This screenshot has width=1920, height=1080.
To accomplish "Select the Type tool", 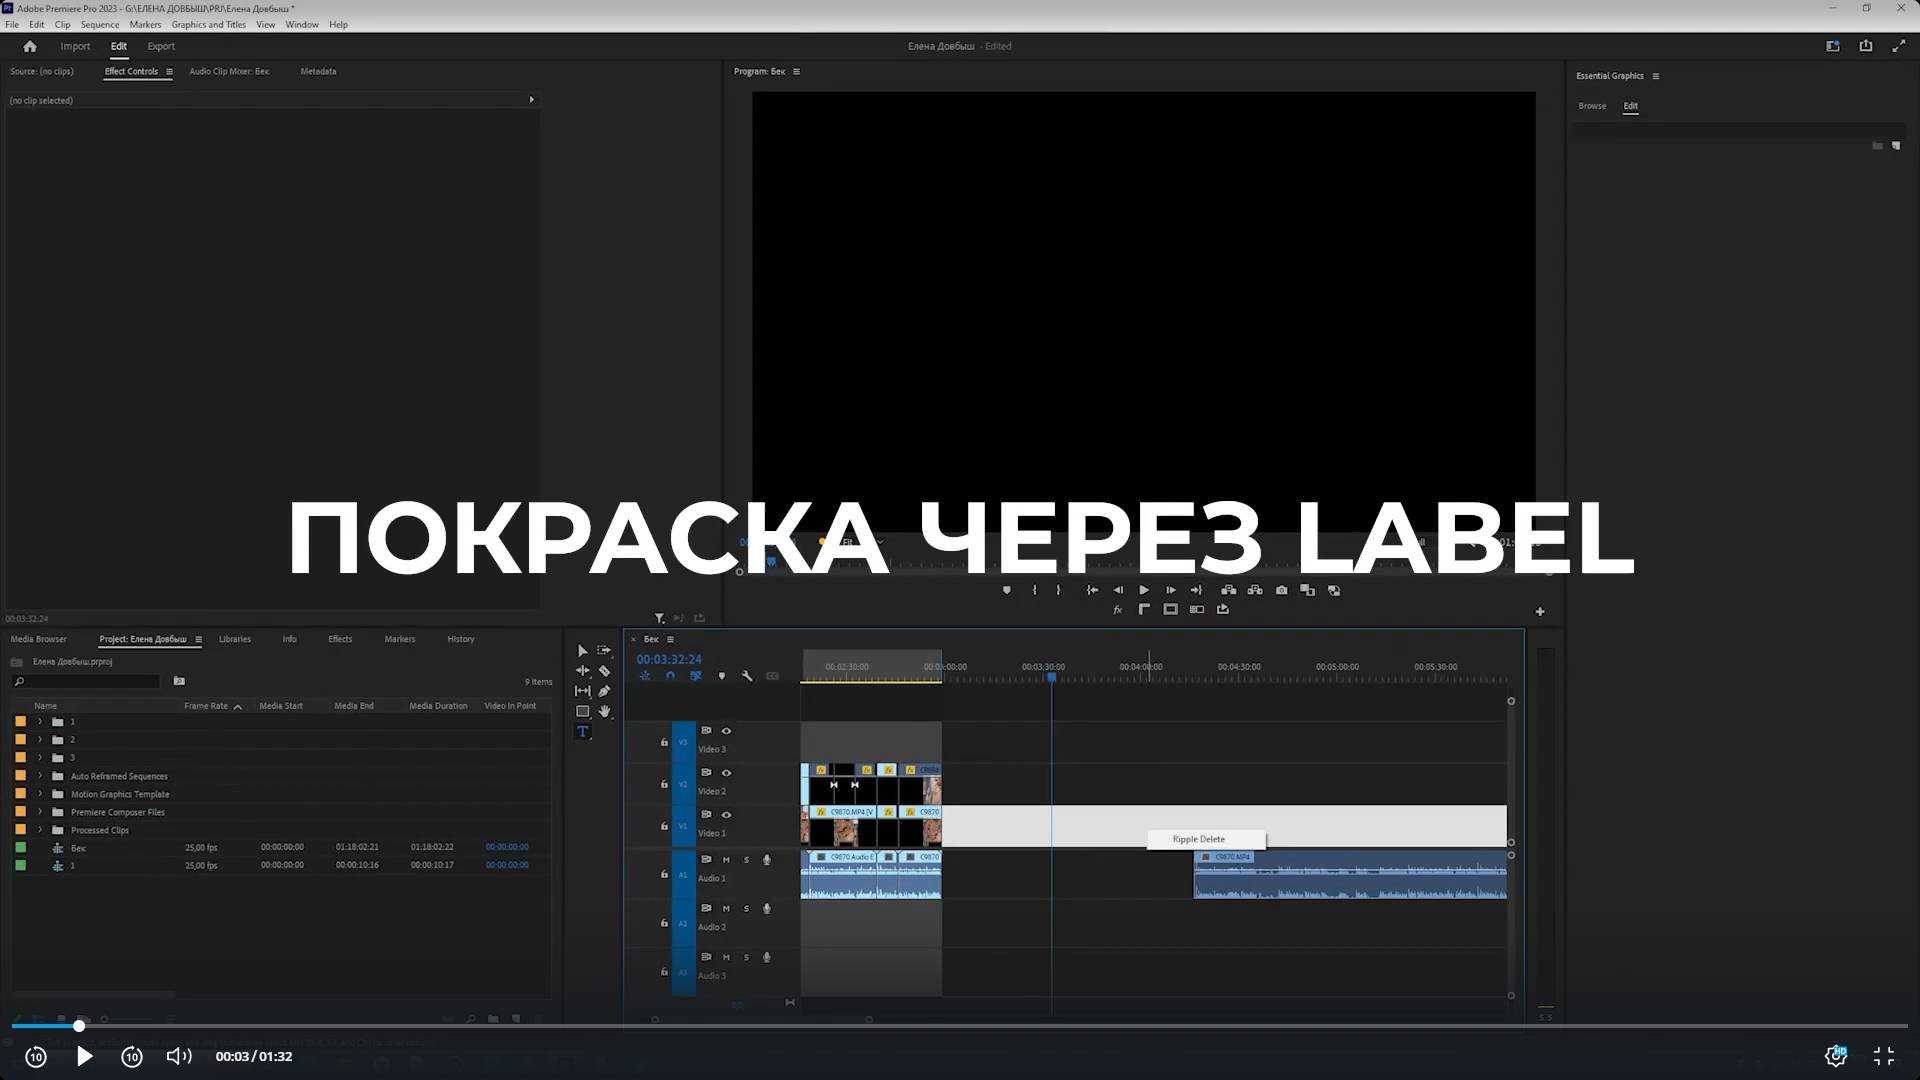I will pos(583,732).
